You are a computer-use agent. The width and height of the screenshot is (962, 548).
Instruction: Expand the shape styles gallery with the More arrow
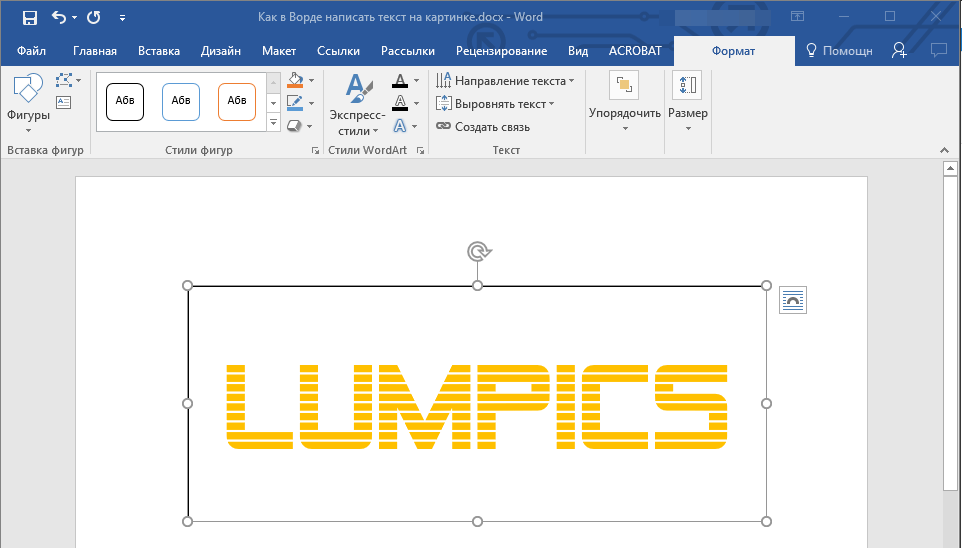click(x=274, y=123)
